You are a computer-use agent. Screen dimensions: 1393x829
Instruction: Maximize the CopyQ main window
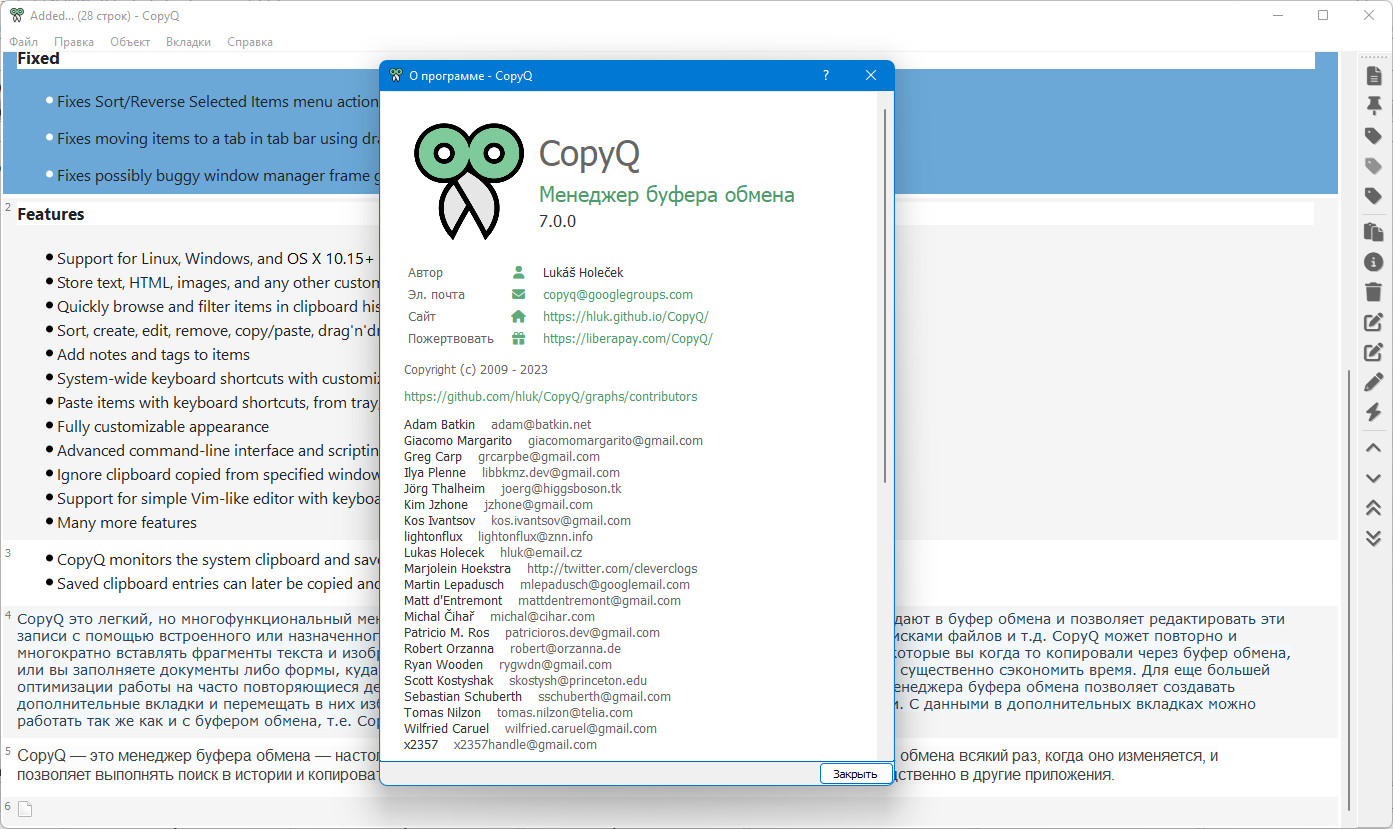click(x=1323, y=16)
